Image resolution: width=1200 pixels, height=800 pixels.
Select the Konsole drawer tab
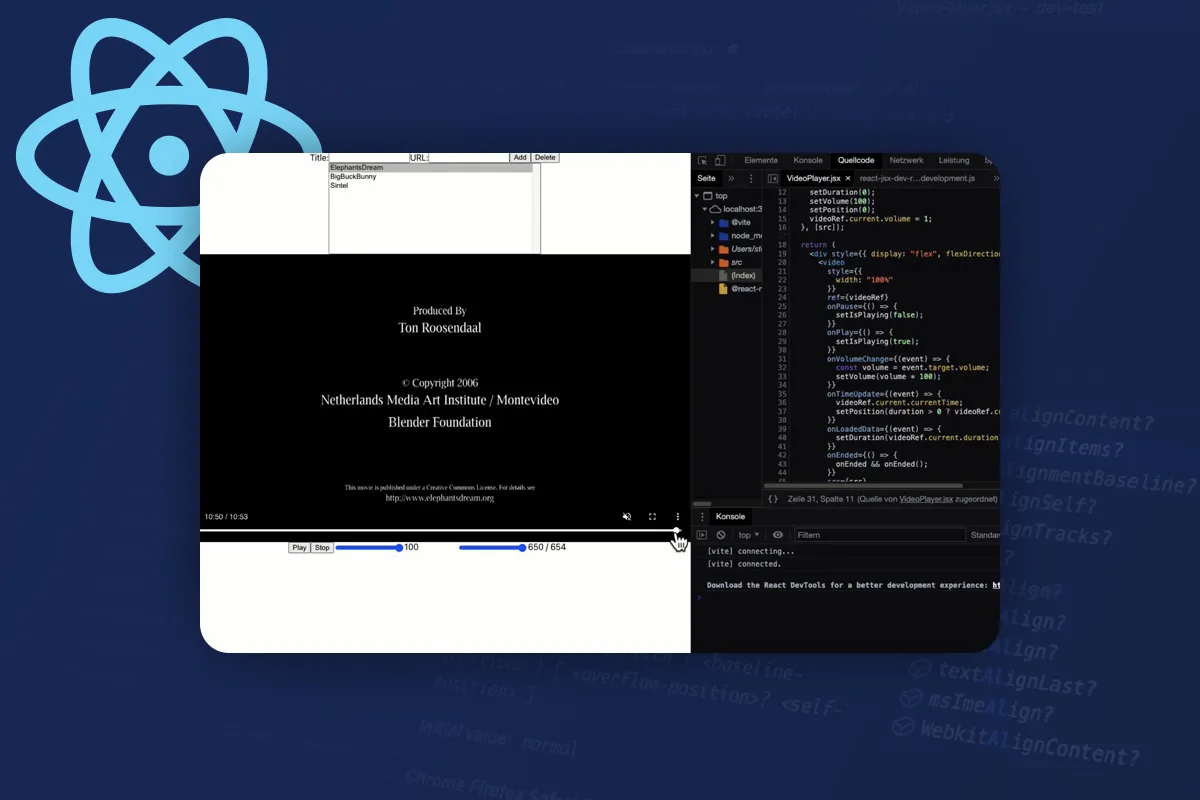(730, 516)
